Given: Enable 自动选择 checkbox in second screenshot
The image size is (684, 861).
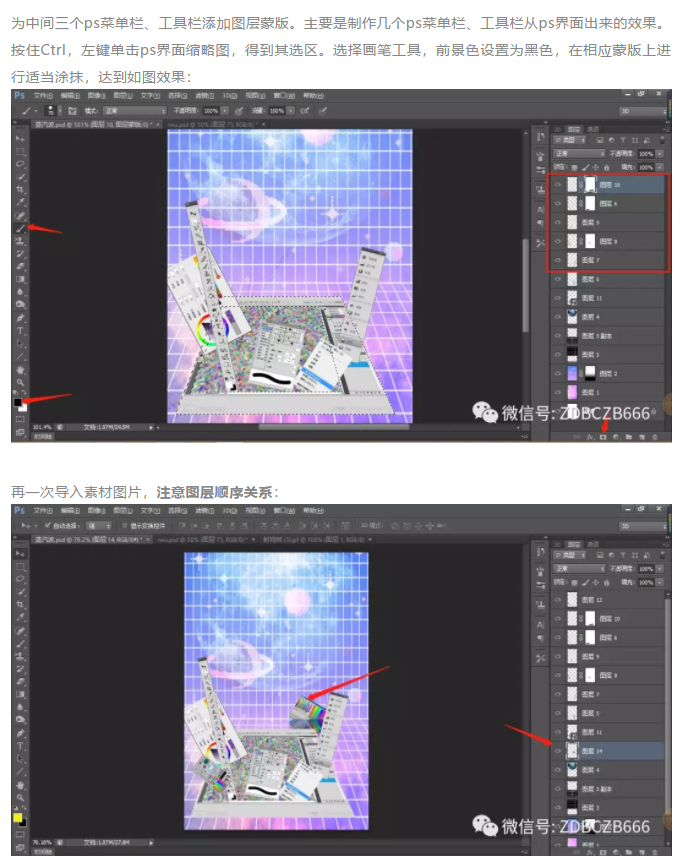Looking at the screenshot, I should coord(48,525).
